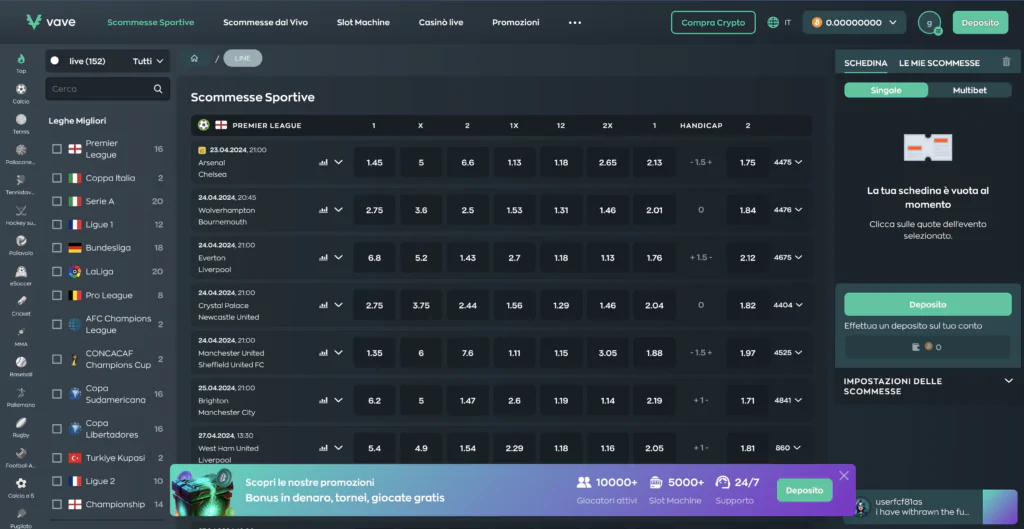Click the globe language icon
This screenshot has width=1024, height=529.
pos(773,22)
